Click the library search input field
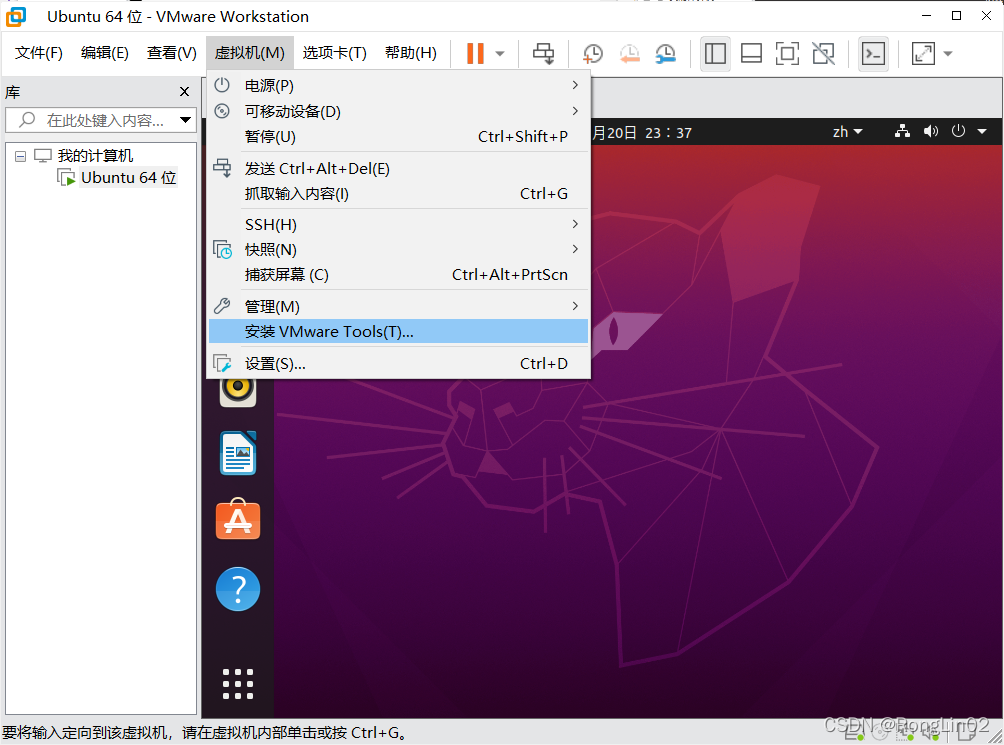This screenshot has width=1004, height=745. tap(101, 120)
